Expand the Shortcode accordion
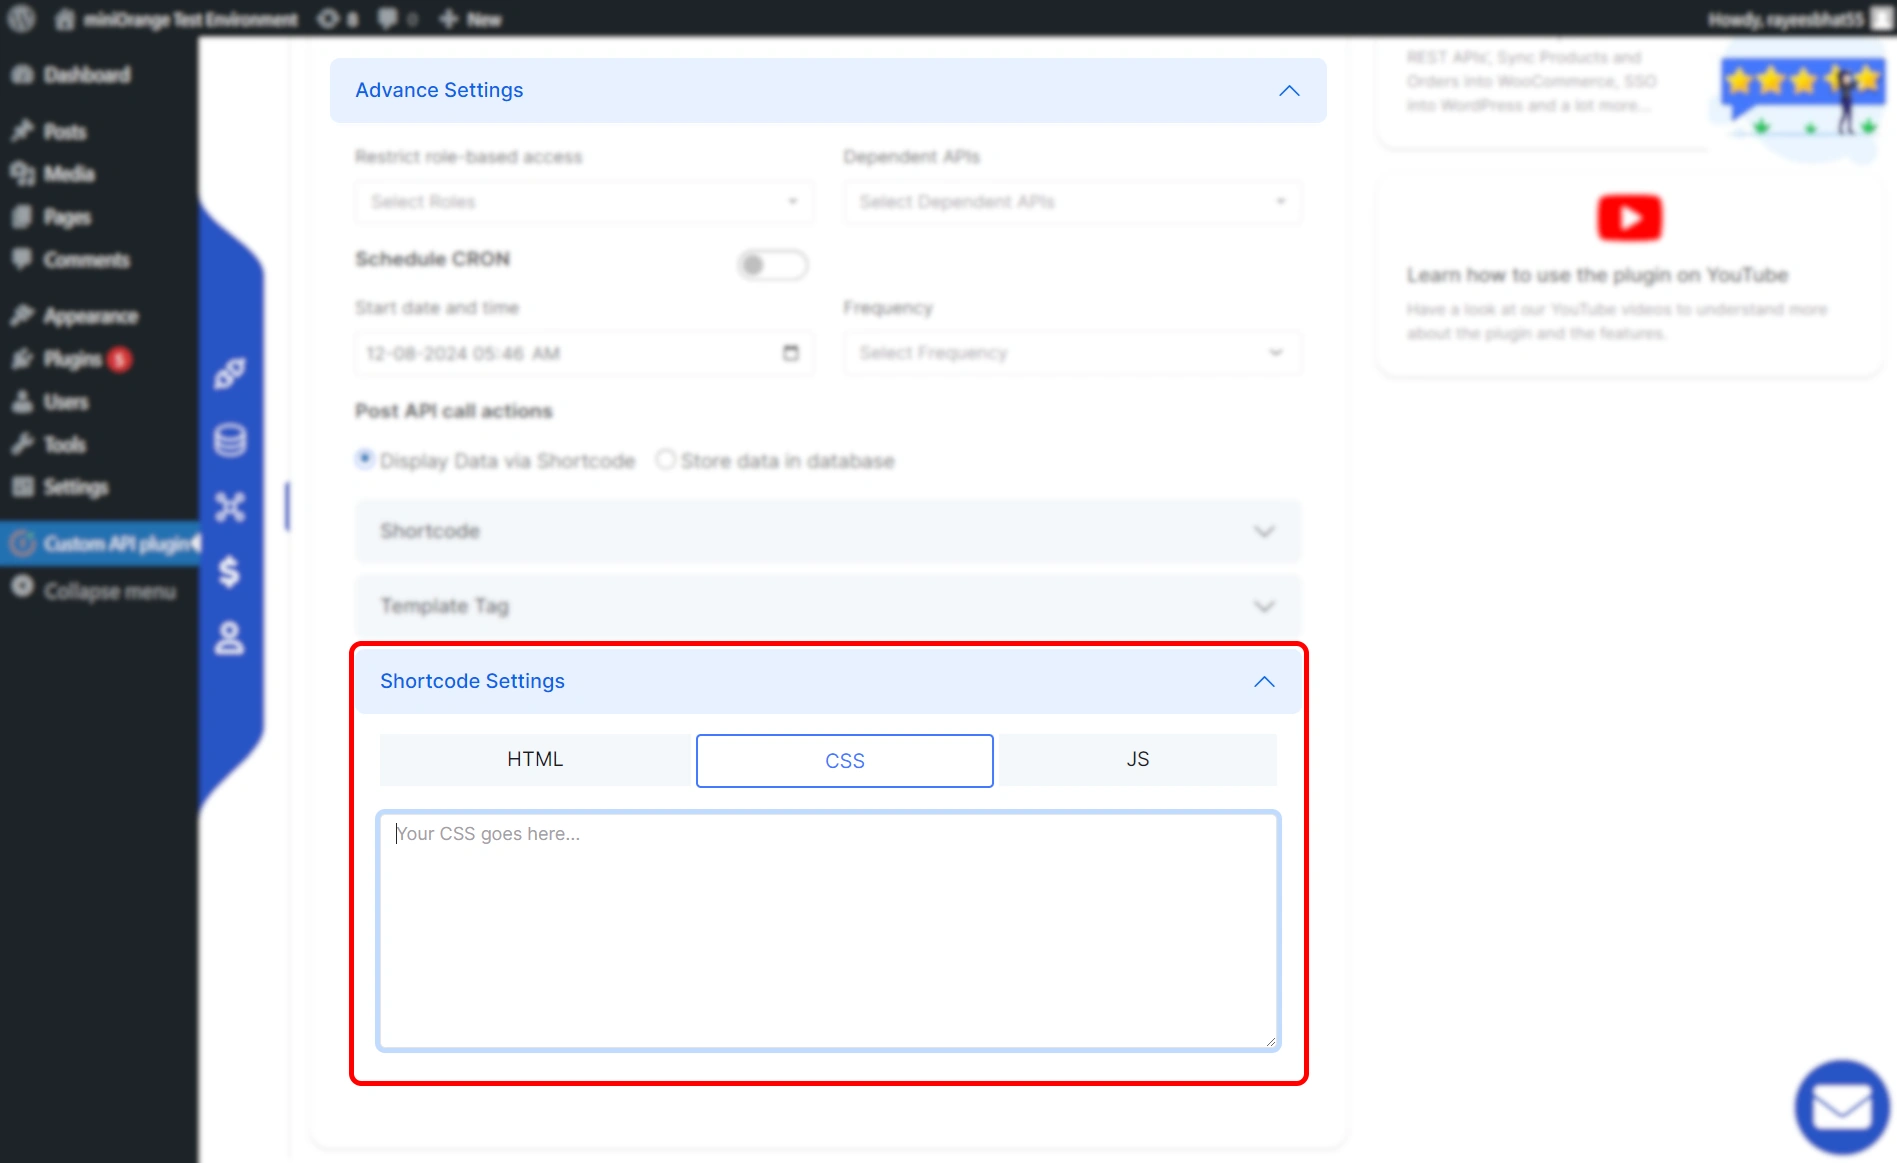Image resolution: width=1897 pixels, height=1163 pixels. click(828, 531)
